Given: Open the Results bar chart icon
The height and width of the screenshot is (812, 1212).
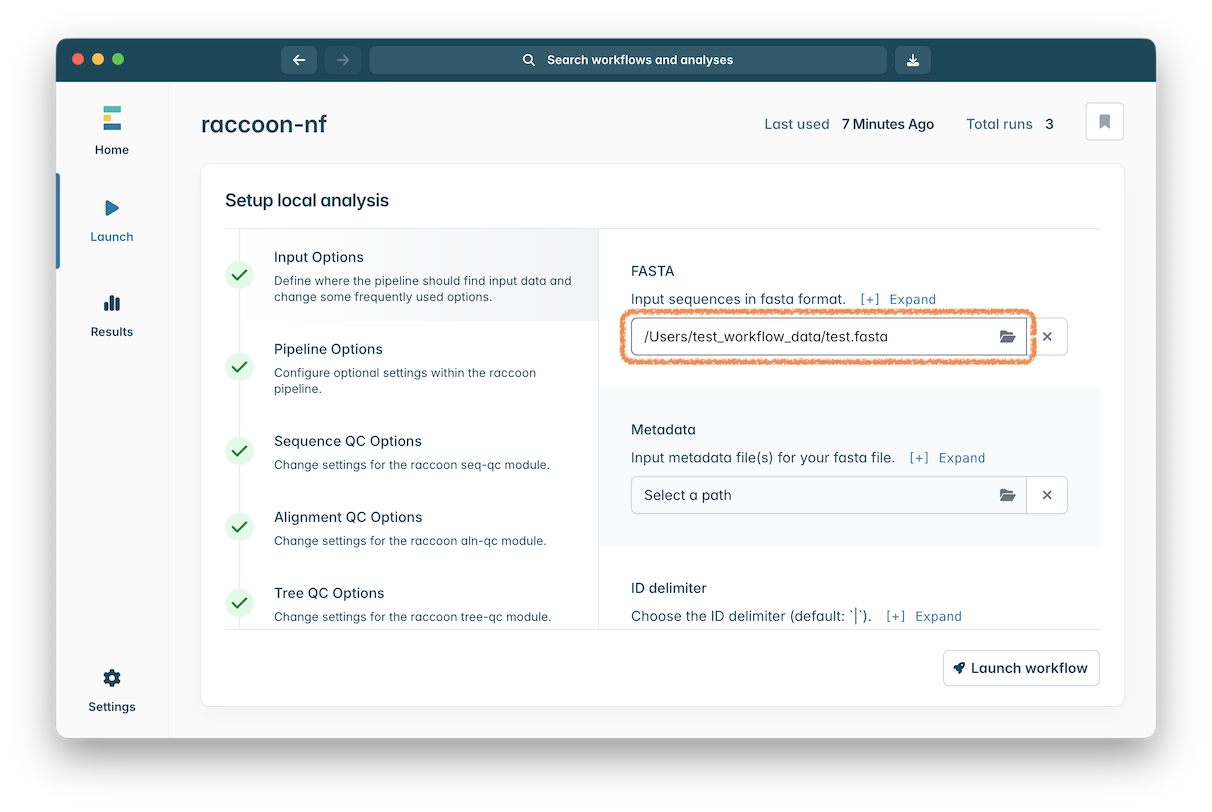Looking at the screenshot, I should pyautogui.click(x=111, y=303).
